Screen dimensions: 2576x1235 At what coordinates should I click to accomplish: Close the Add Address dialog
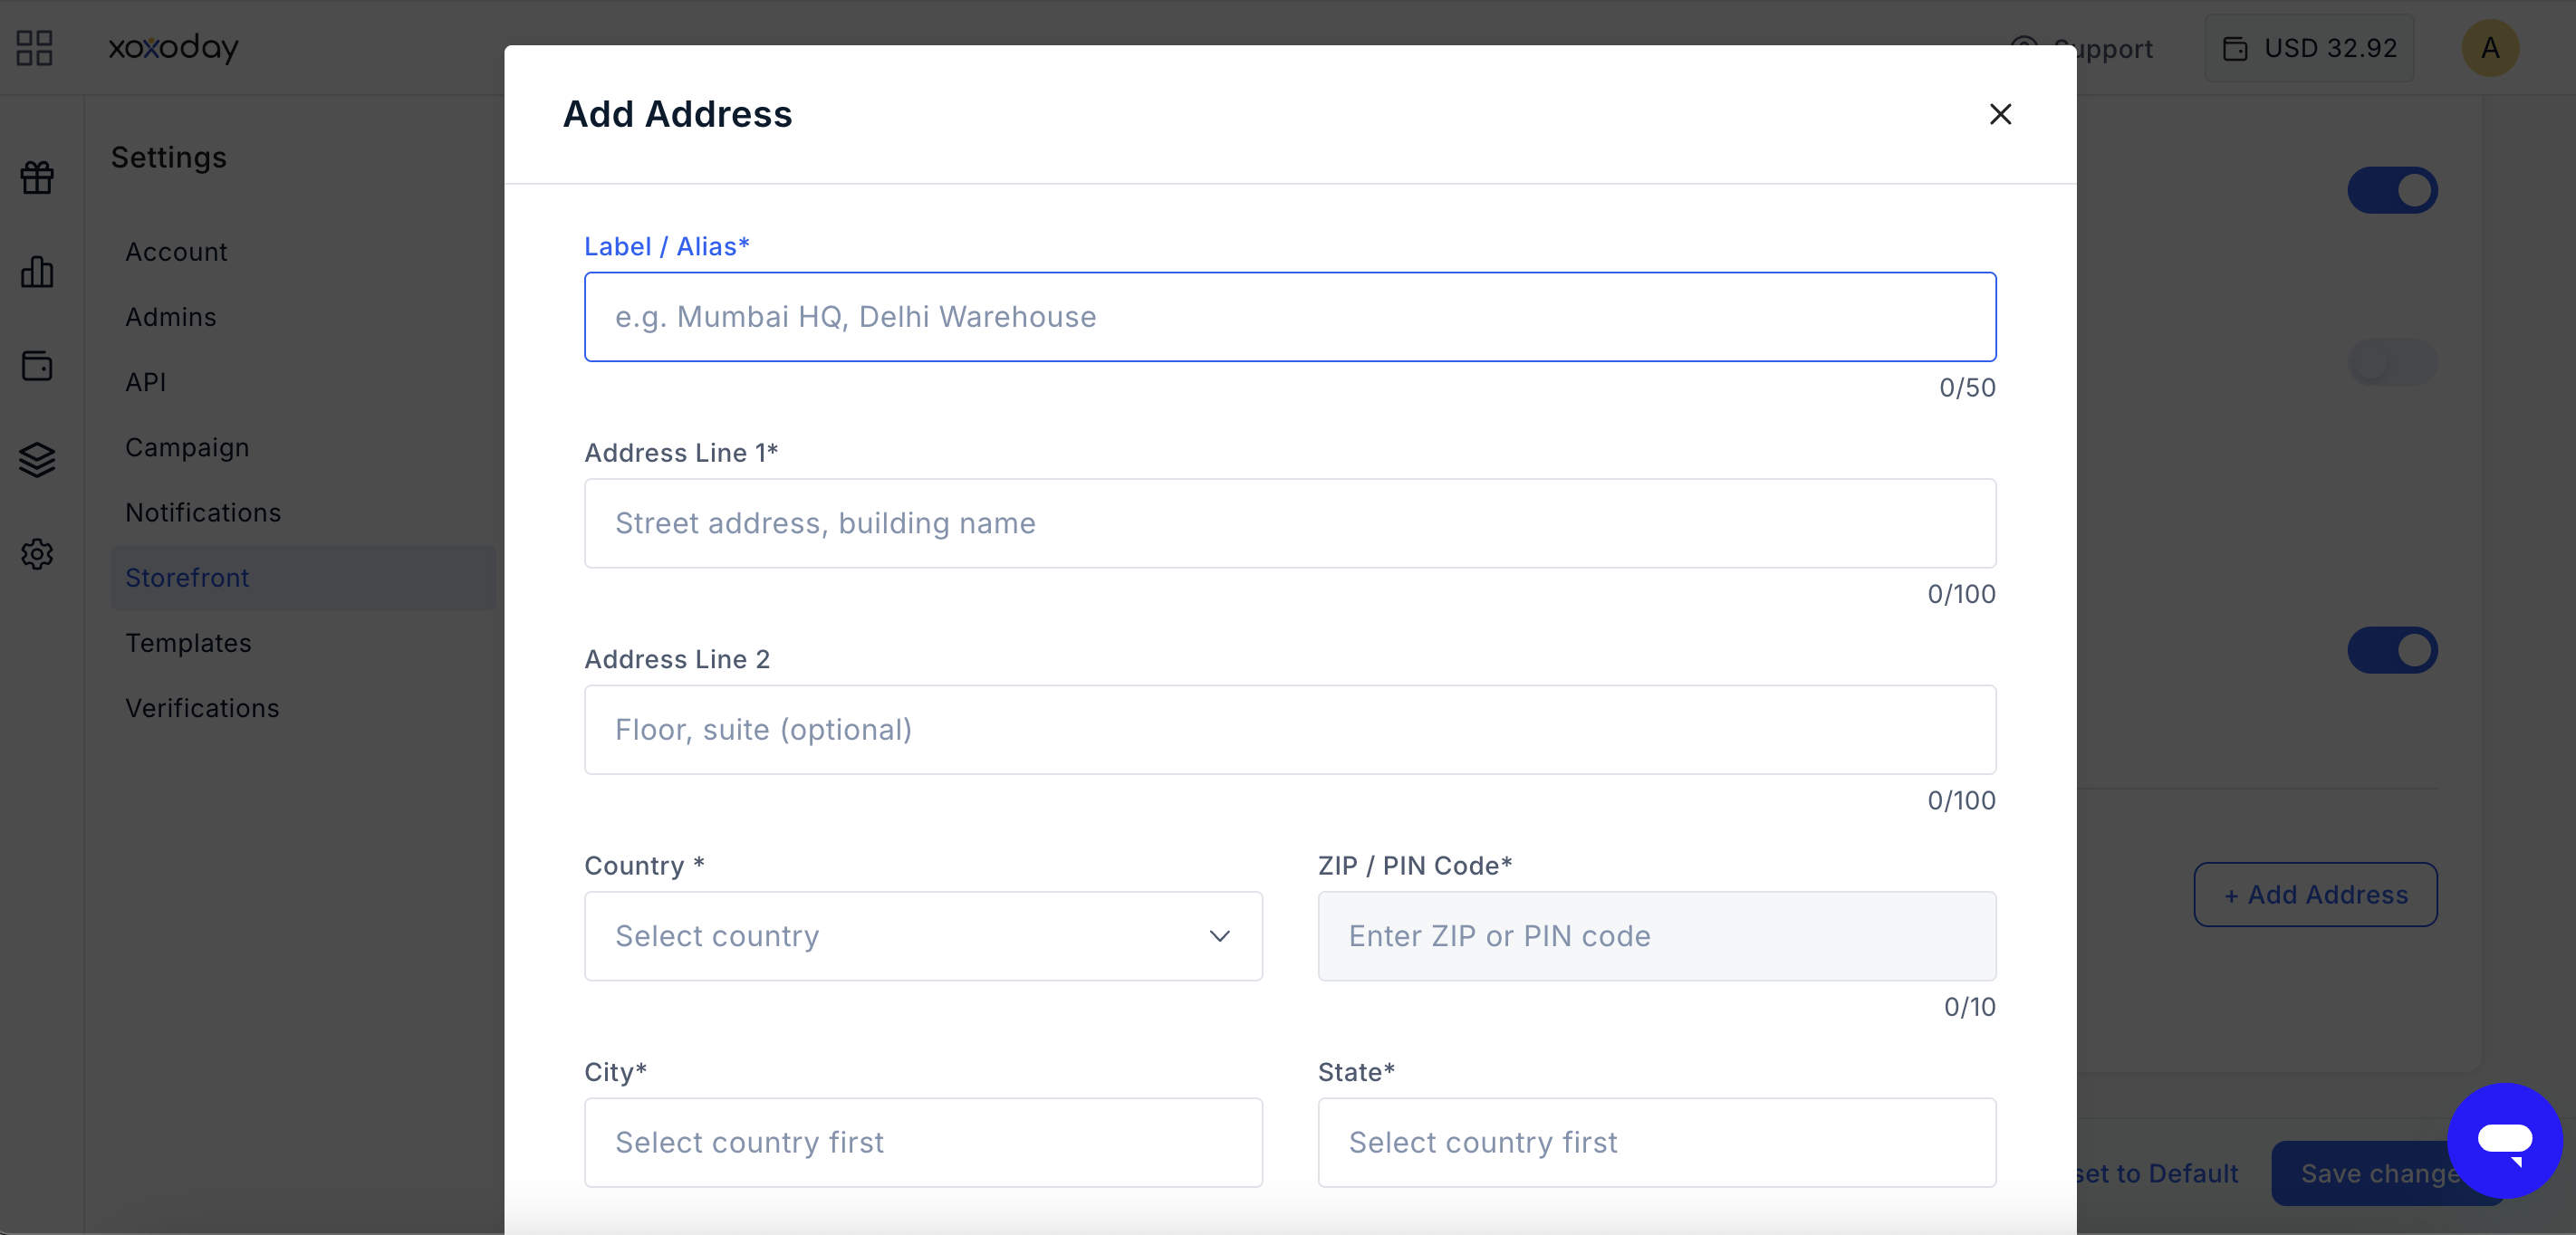tap(2000, 115)
